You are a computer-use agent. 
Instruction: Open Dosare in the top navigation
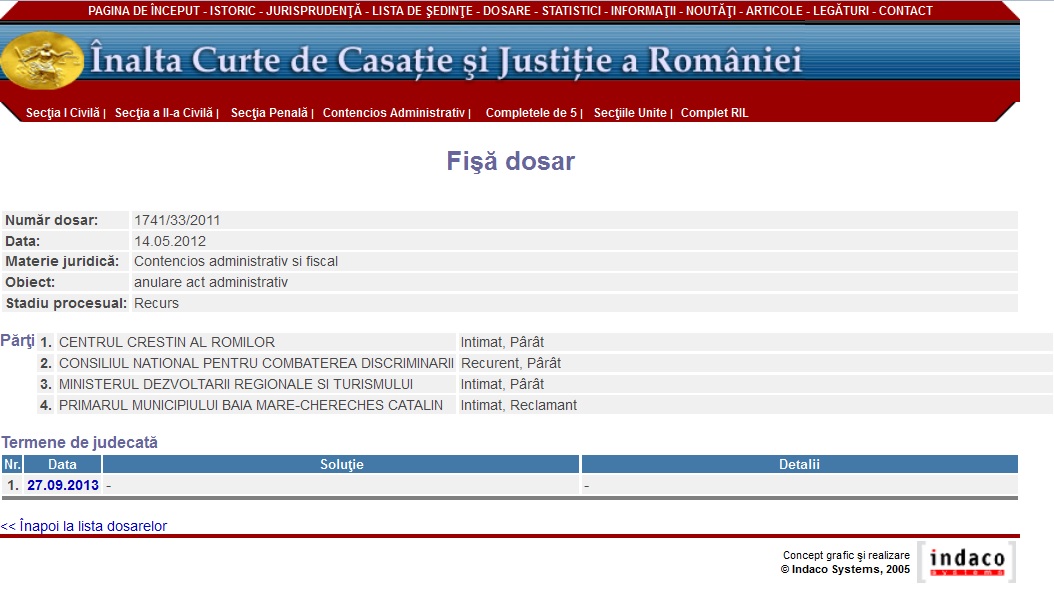coord(506,11)
